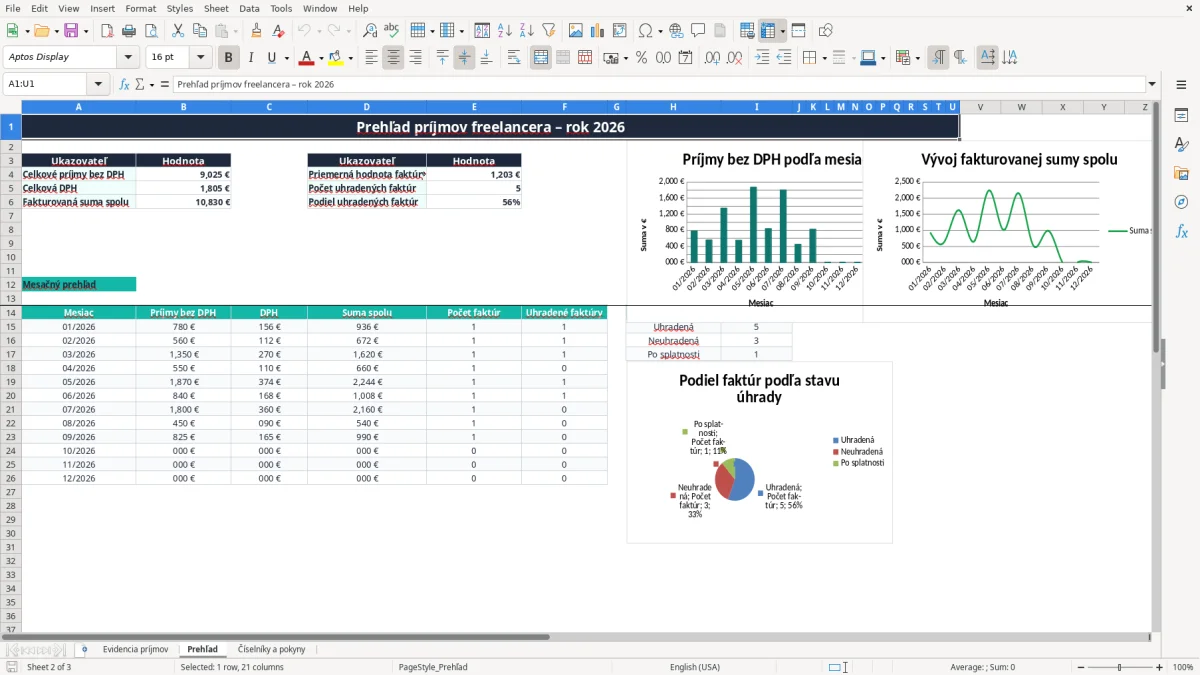Open the borders dropdown arrow
1200x675 pixels.
tap(823, 58)
